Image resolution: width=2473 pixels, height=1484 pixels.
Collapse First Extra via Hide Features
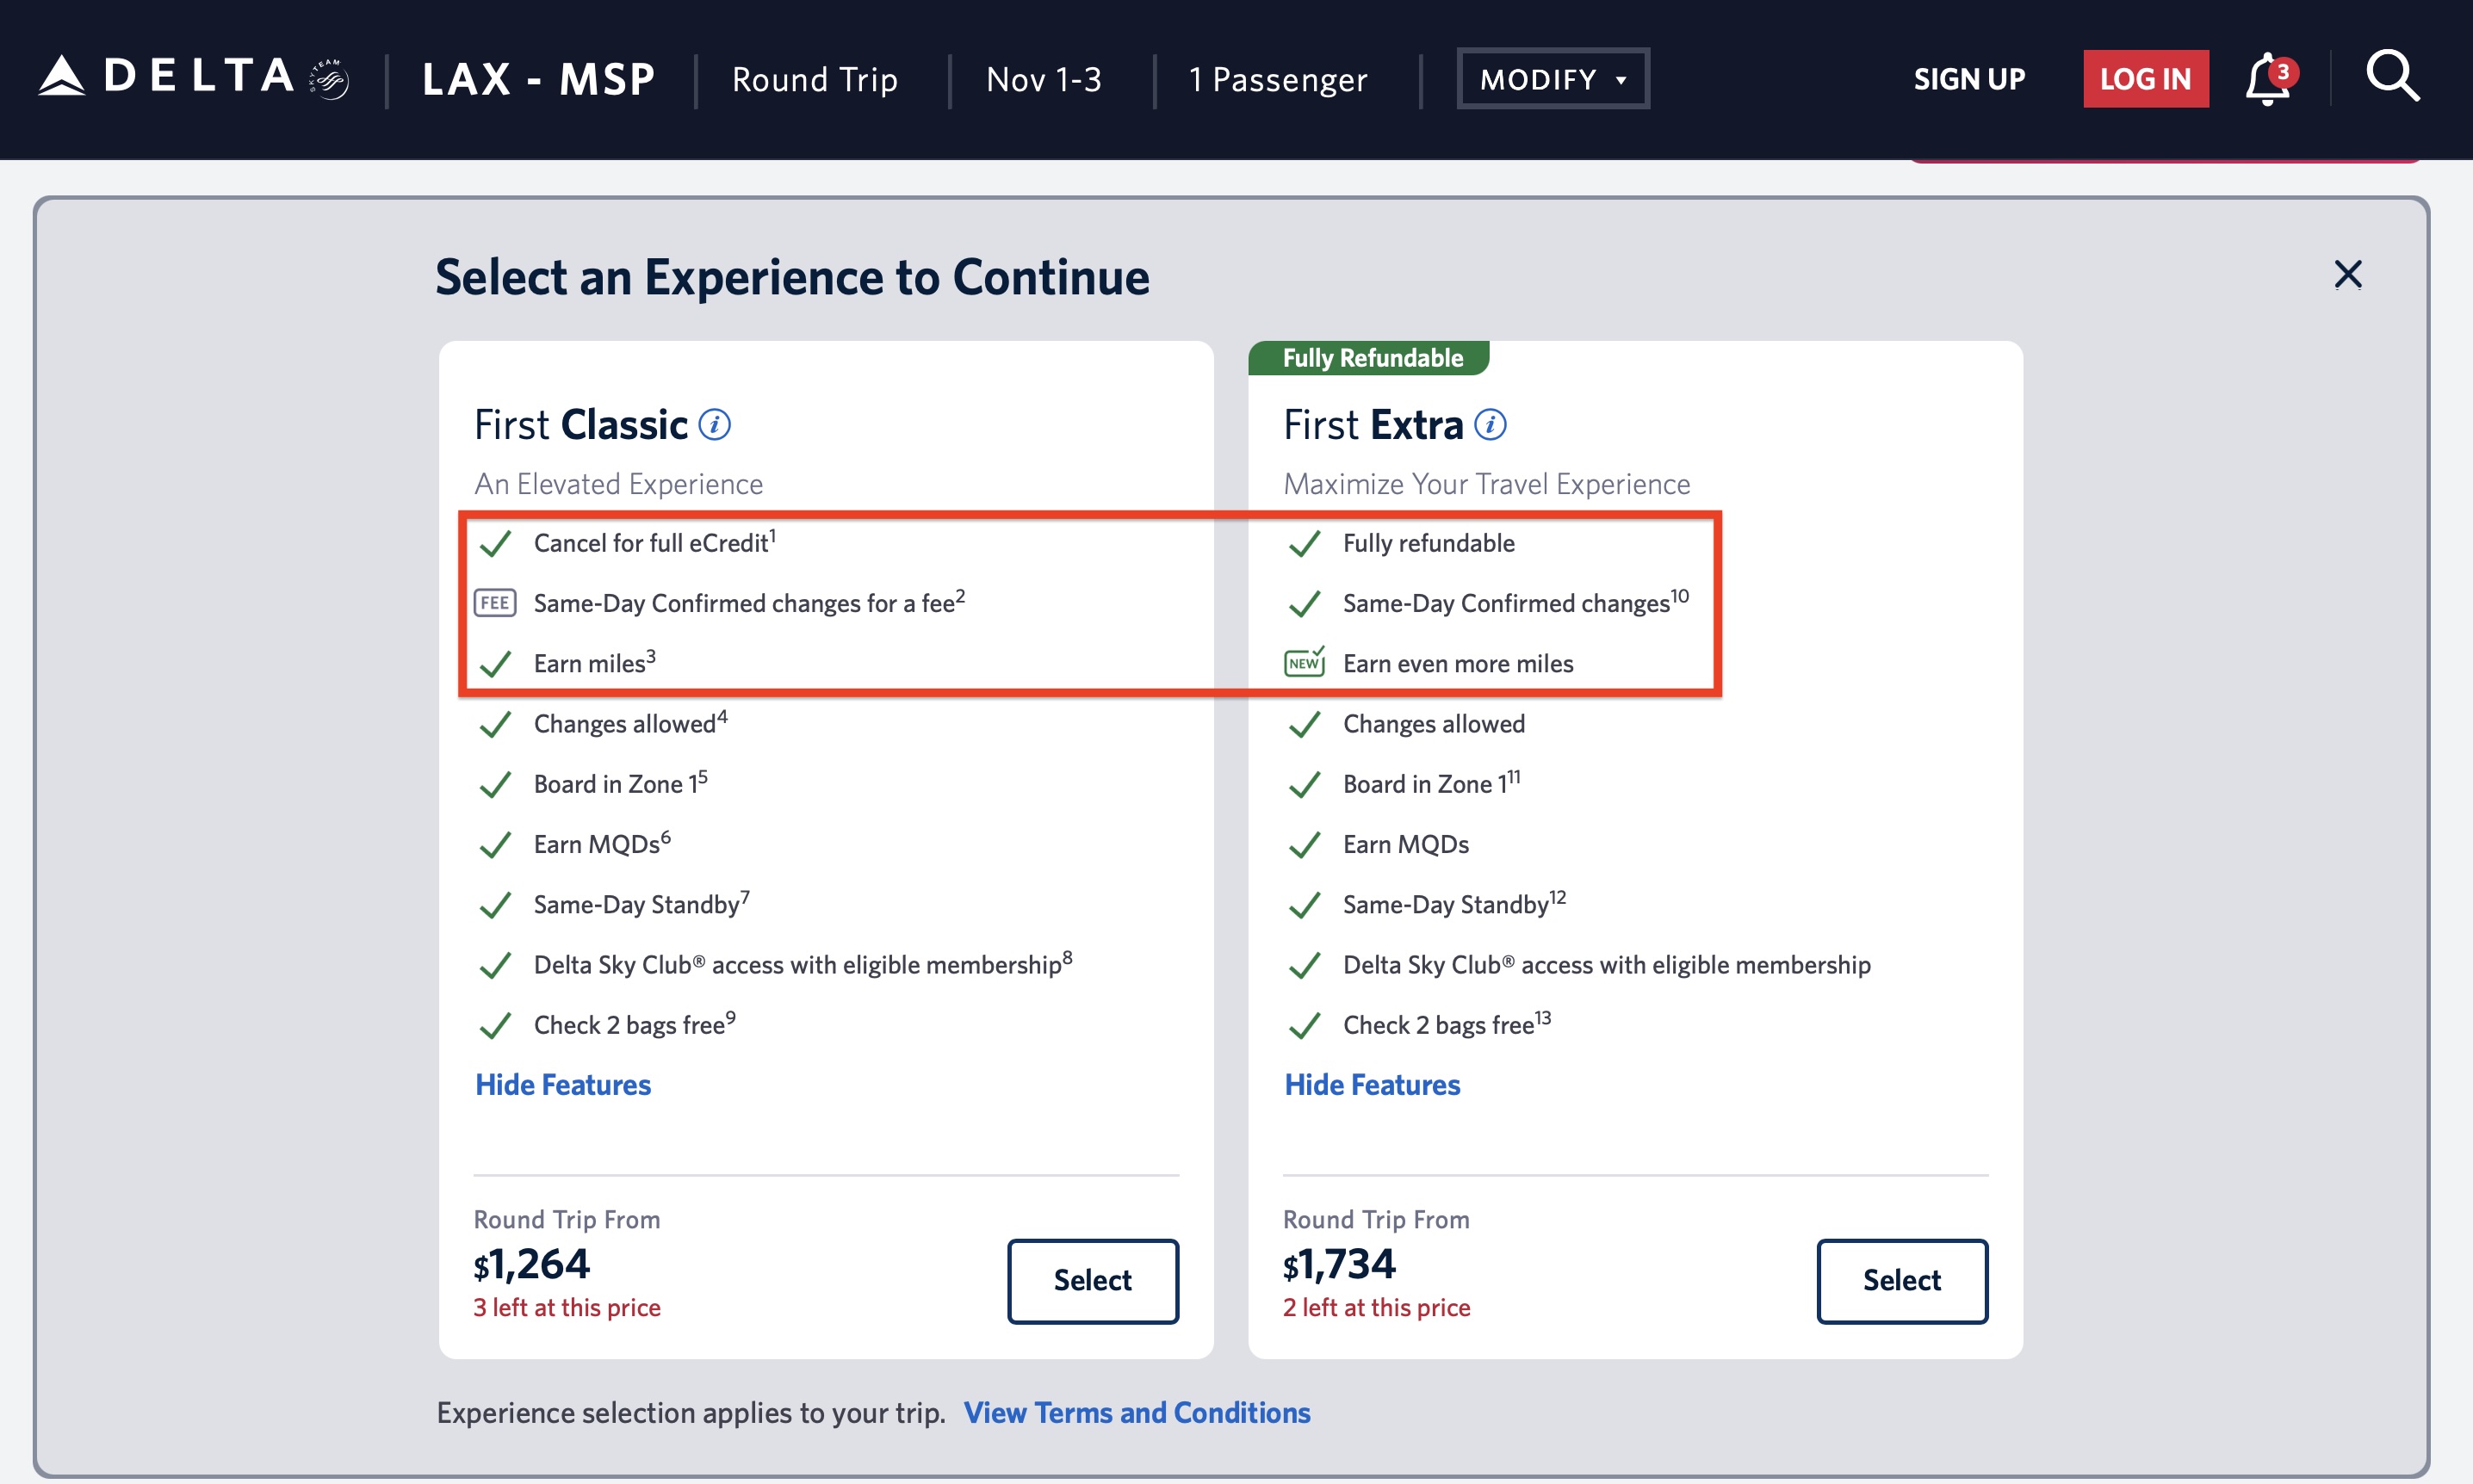tap(1372, 1085)
